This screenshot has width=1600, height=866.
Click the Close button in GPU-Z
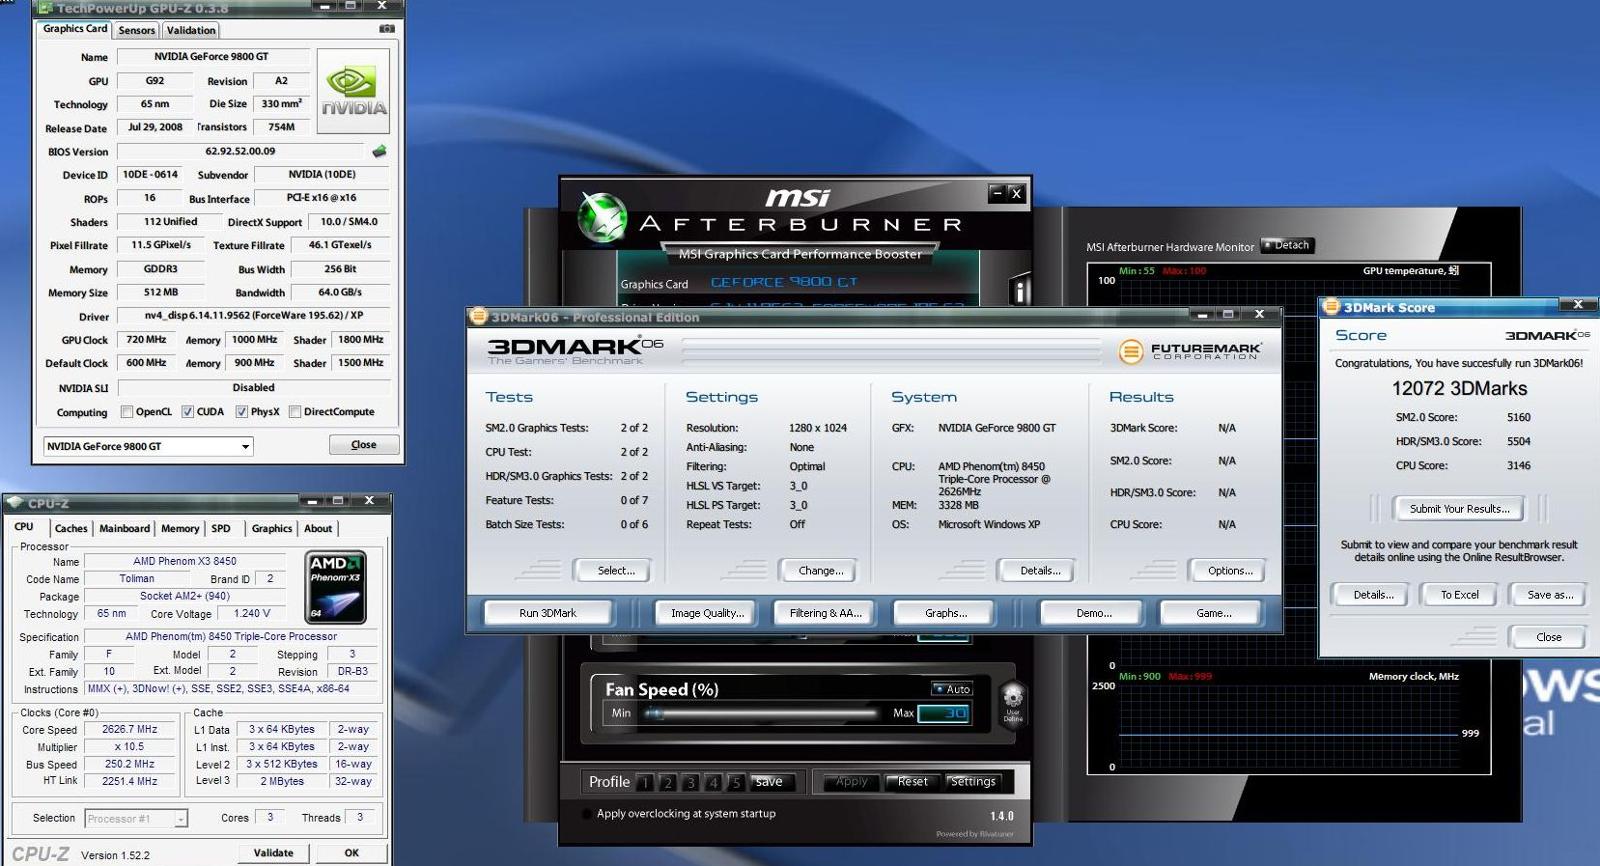click(364, 445)
